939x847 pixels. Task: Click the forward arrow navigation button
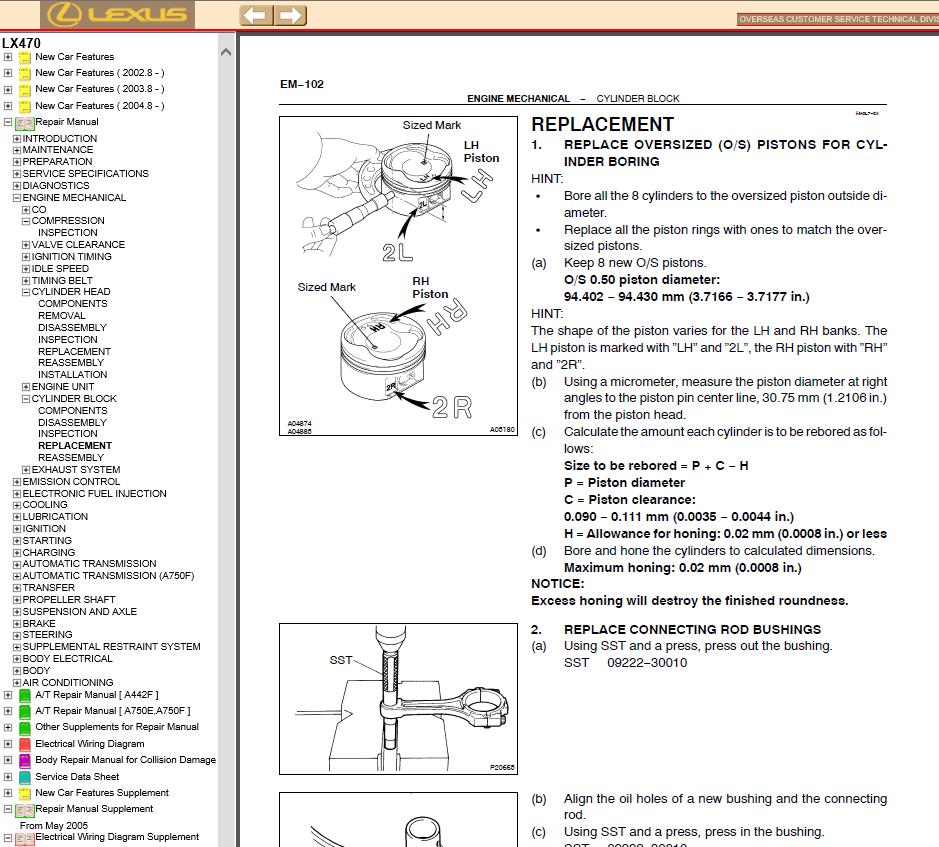point(290,15)
